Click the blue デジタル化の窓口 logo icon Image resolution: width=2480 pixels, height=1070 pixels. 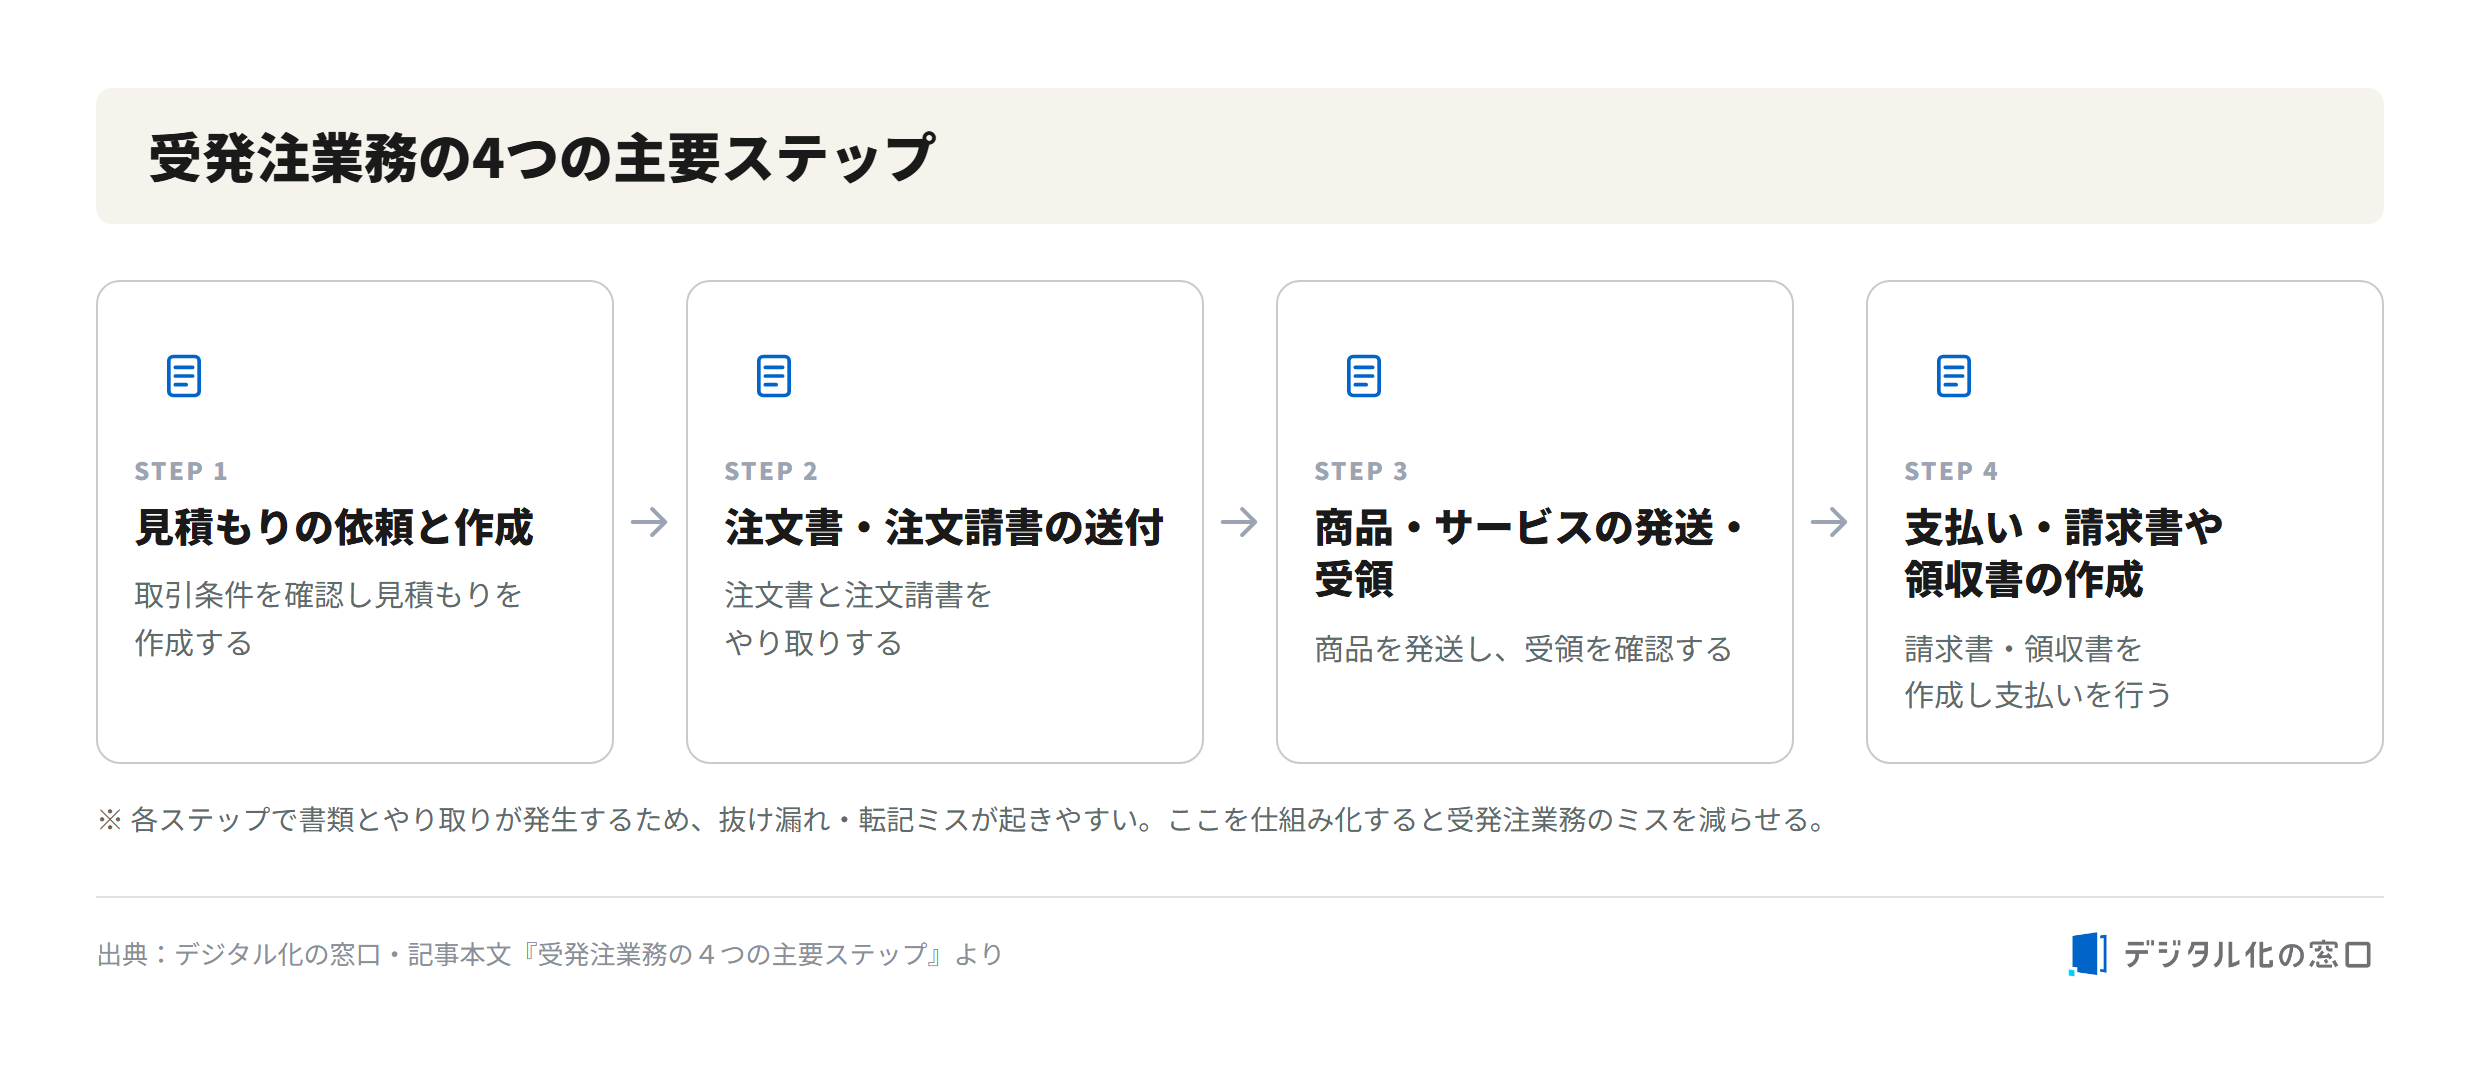click(2088, 953)
